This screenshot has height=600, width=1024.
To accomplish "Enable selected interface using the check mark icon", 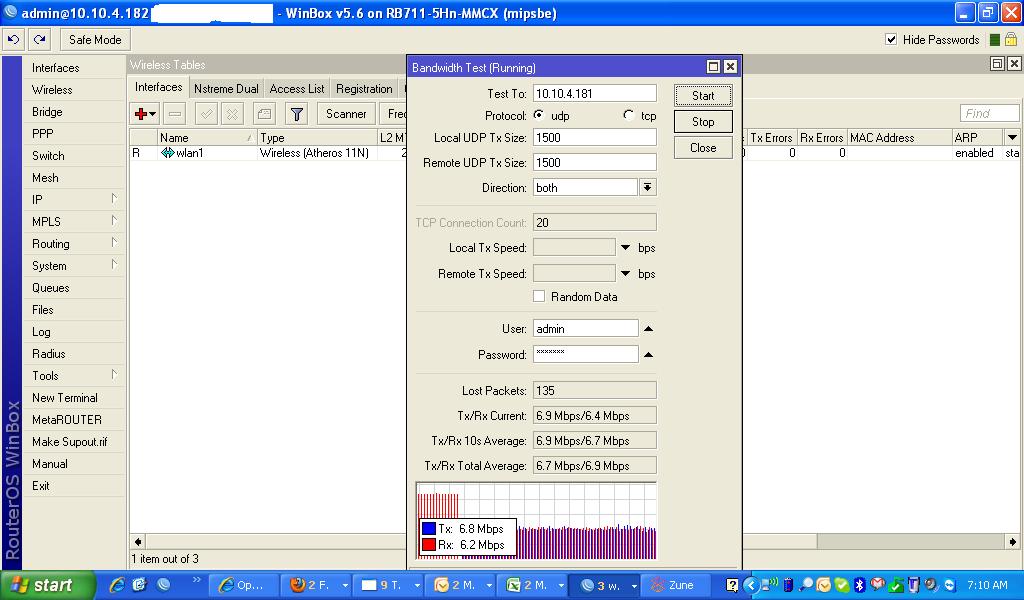I will point(206,113).
